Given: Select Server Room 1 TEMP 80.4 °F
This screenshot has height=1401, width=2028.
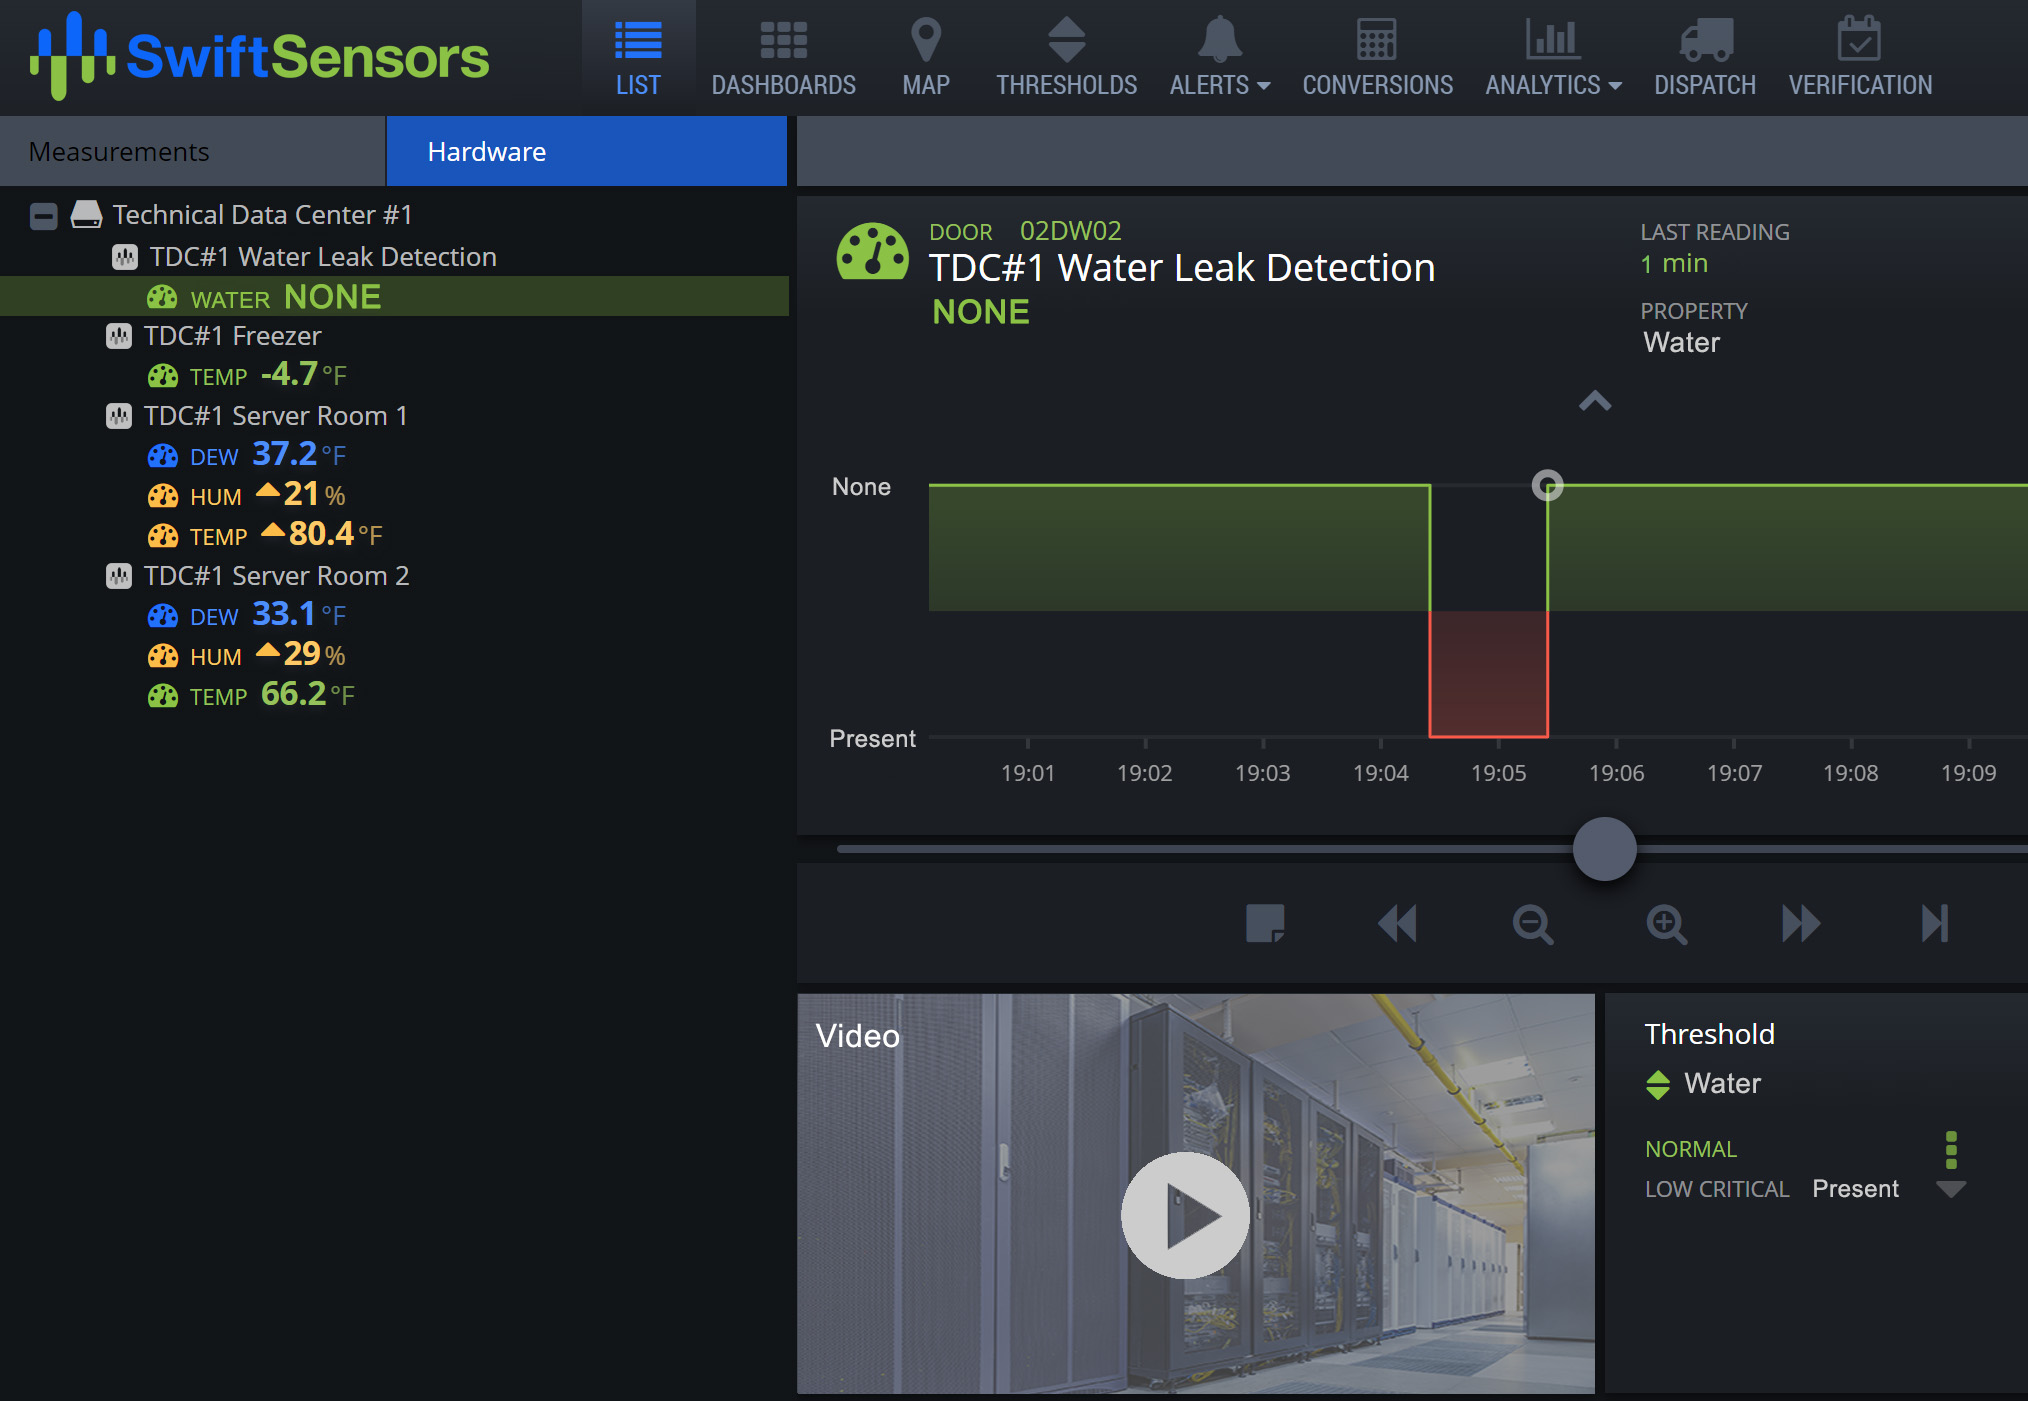Looking at the screenshot, I should (265, 536).
